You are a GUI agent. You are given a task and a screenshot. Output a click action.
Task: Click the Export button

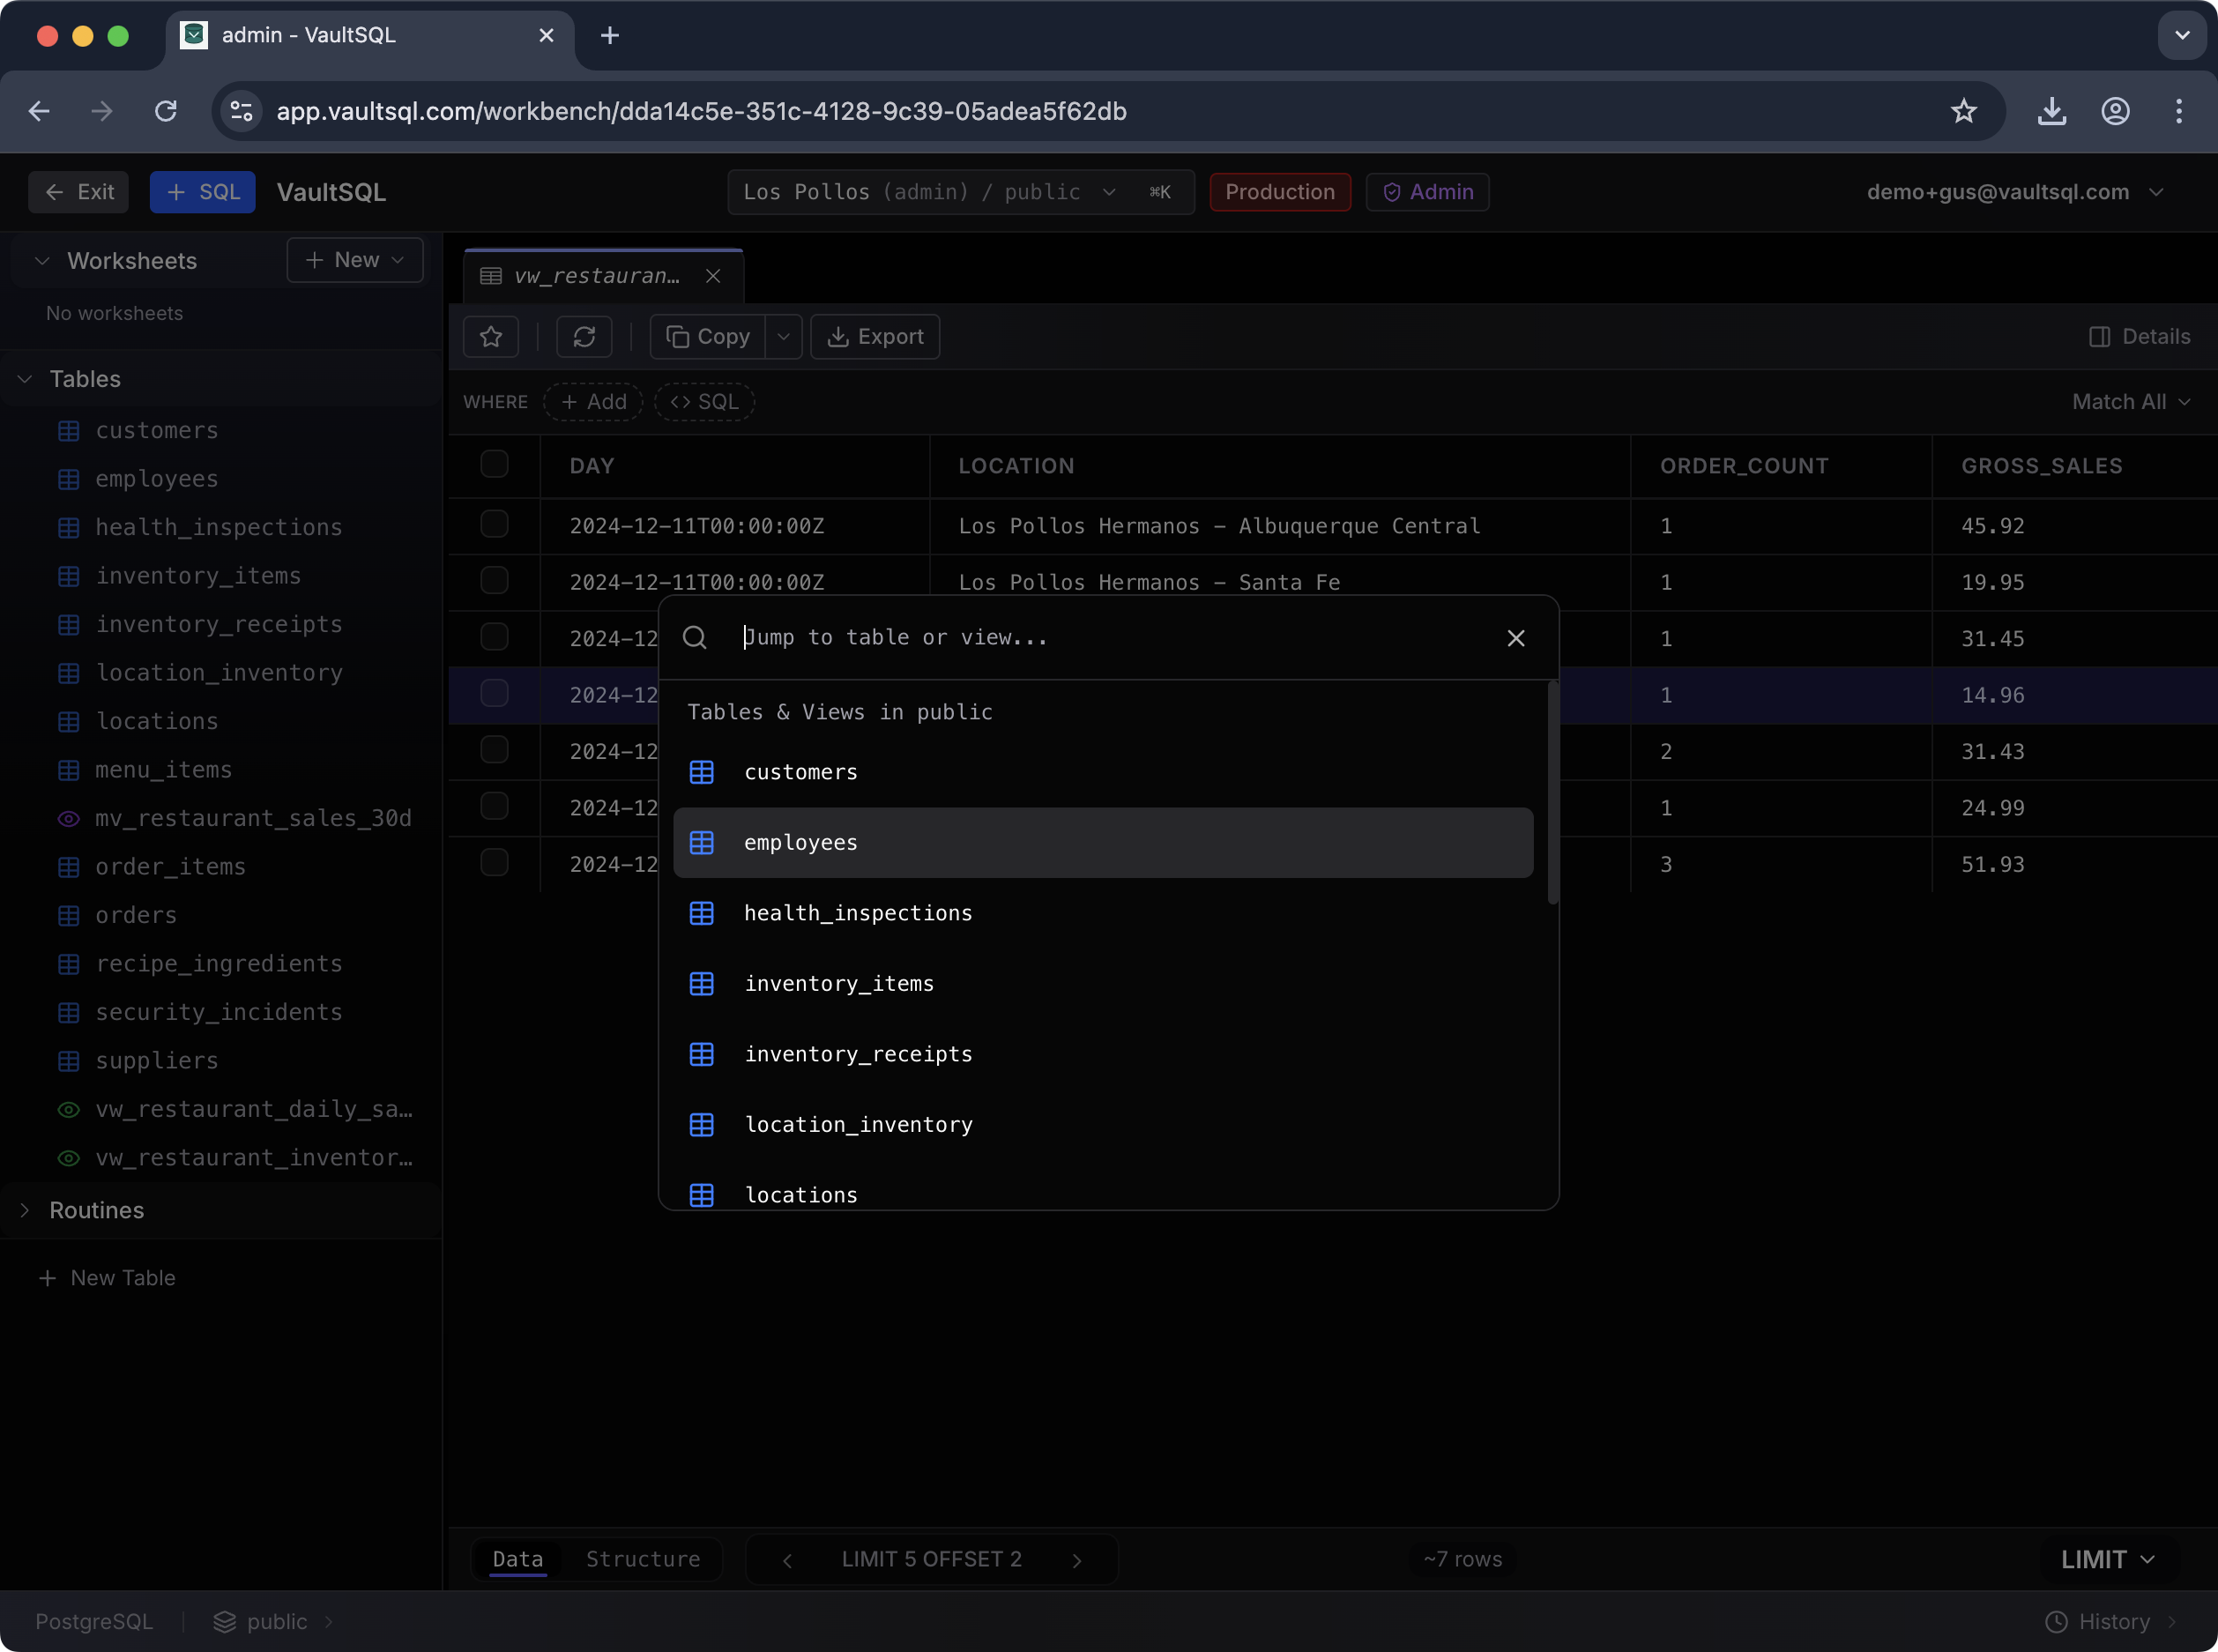click(x=875, y=337)
